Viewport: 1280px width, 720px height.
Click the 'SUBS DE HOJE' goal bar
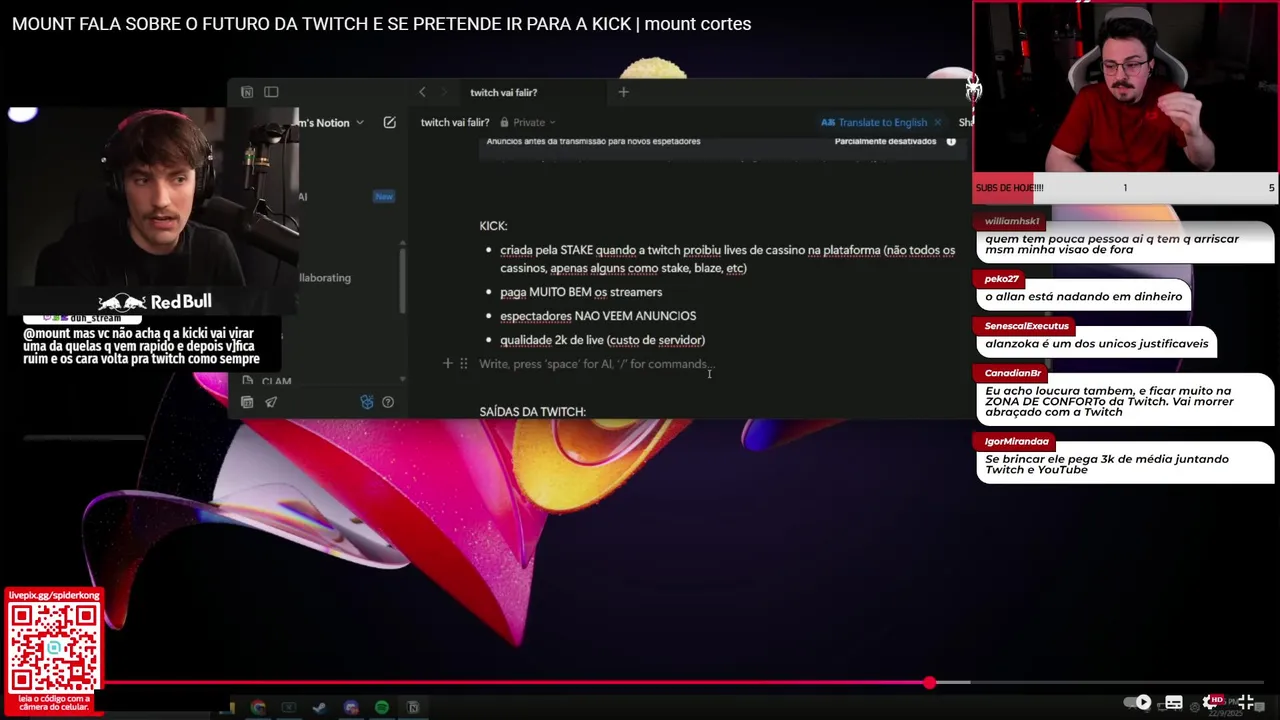pyautogui.click(x=1125, y=188)
